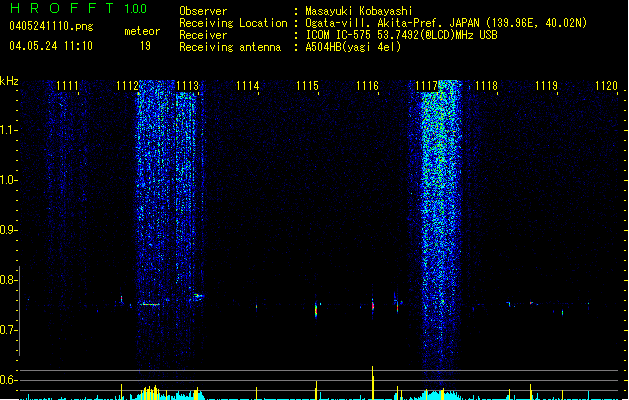Click the 0.6 frequency axis label

click(8, 380)
